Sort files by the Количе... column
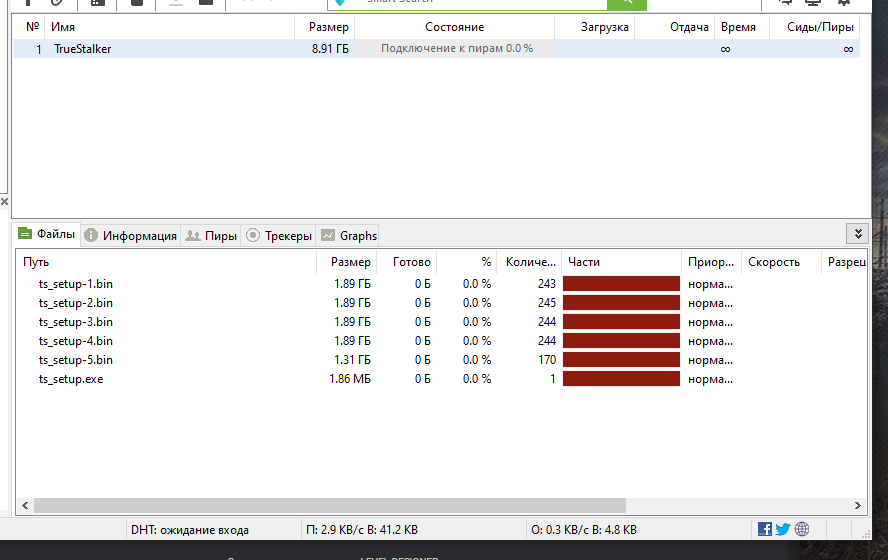The height and width of the screenshot is (560, 888). click(529, 262)
